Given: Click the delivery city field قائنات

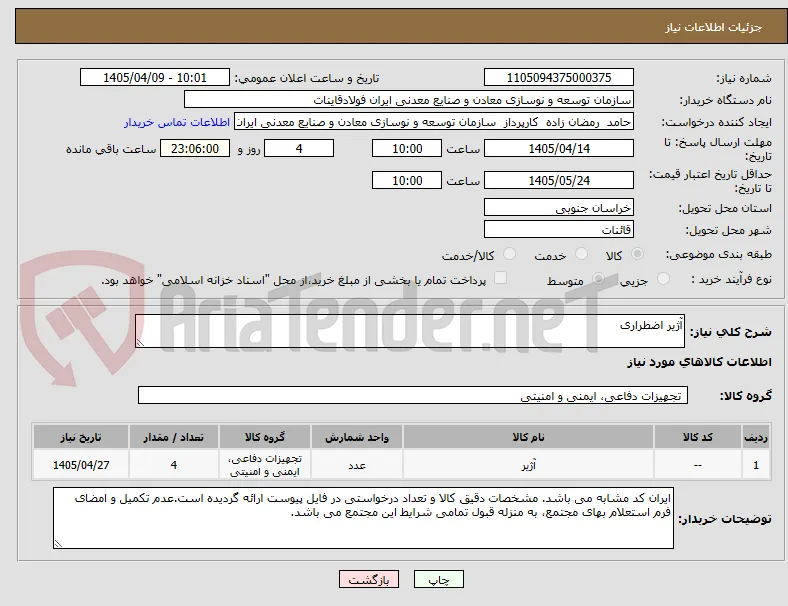Looking at the screenshot, I should click(x=559, y=230).
